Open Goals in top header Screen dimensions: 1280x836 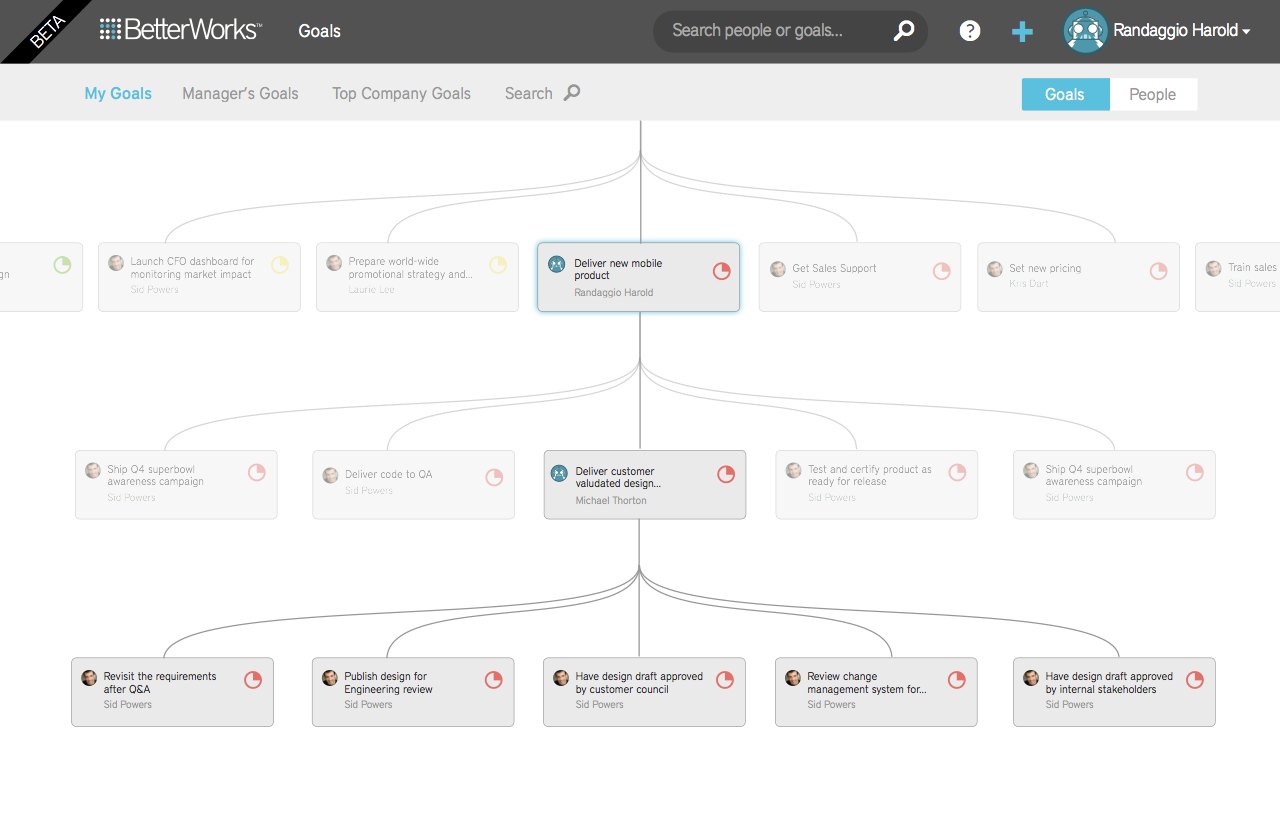tap(320, 31)
